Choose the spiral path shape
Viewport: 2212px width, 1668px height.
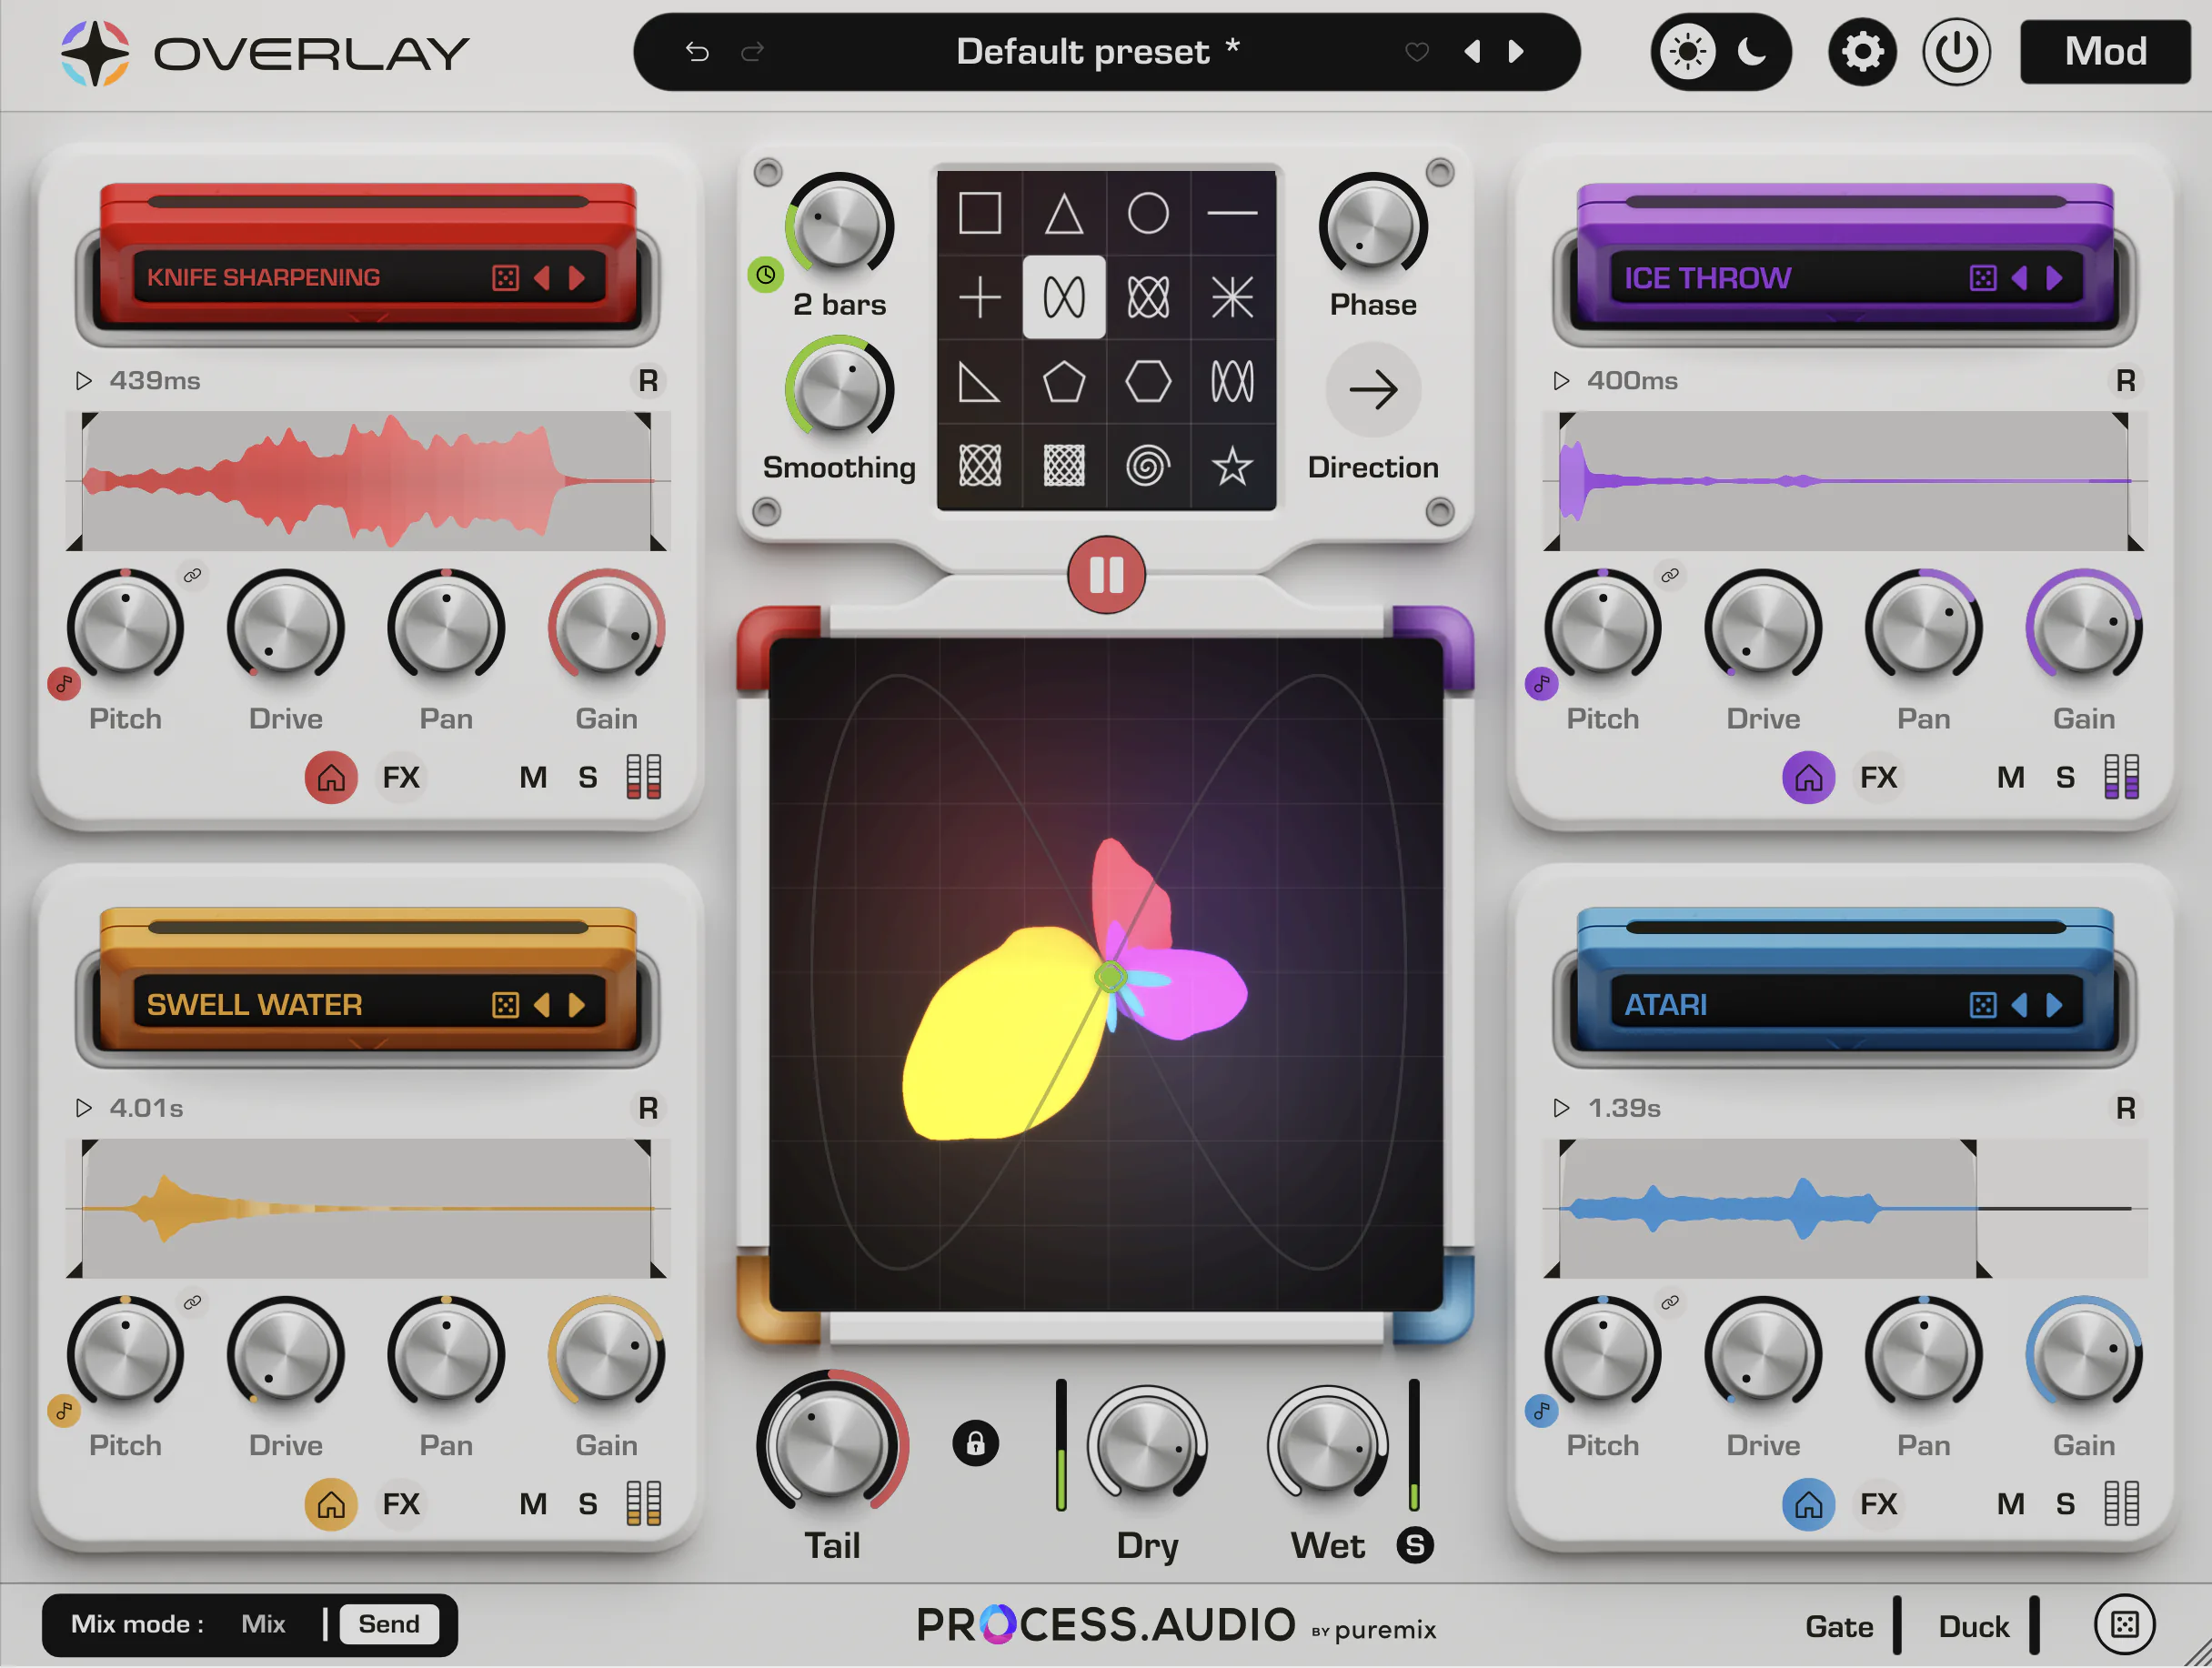pyautogui.click(x=1148, y=466)
